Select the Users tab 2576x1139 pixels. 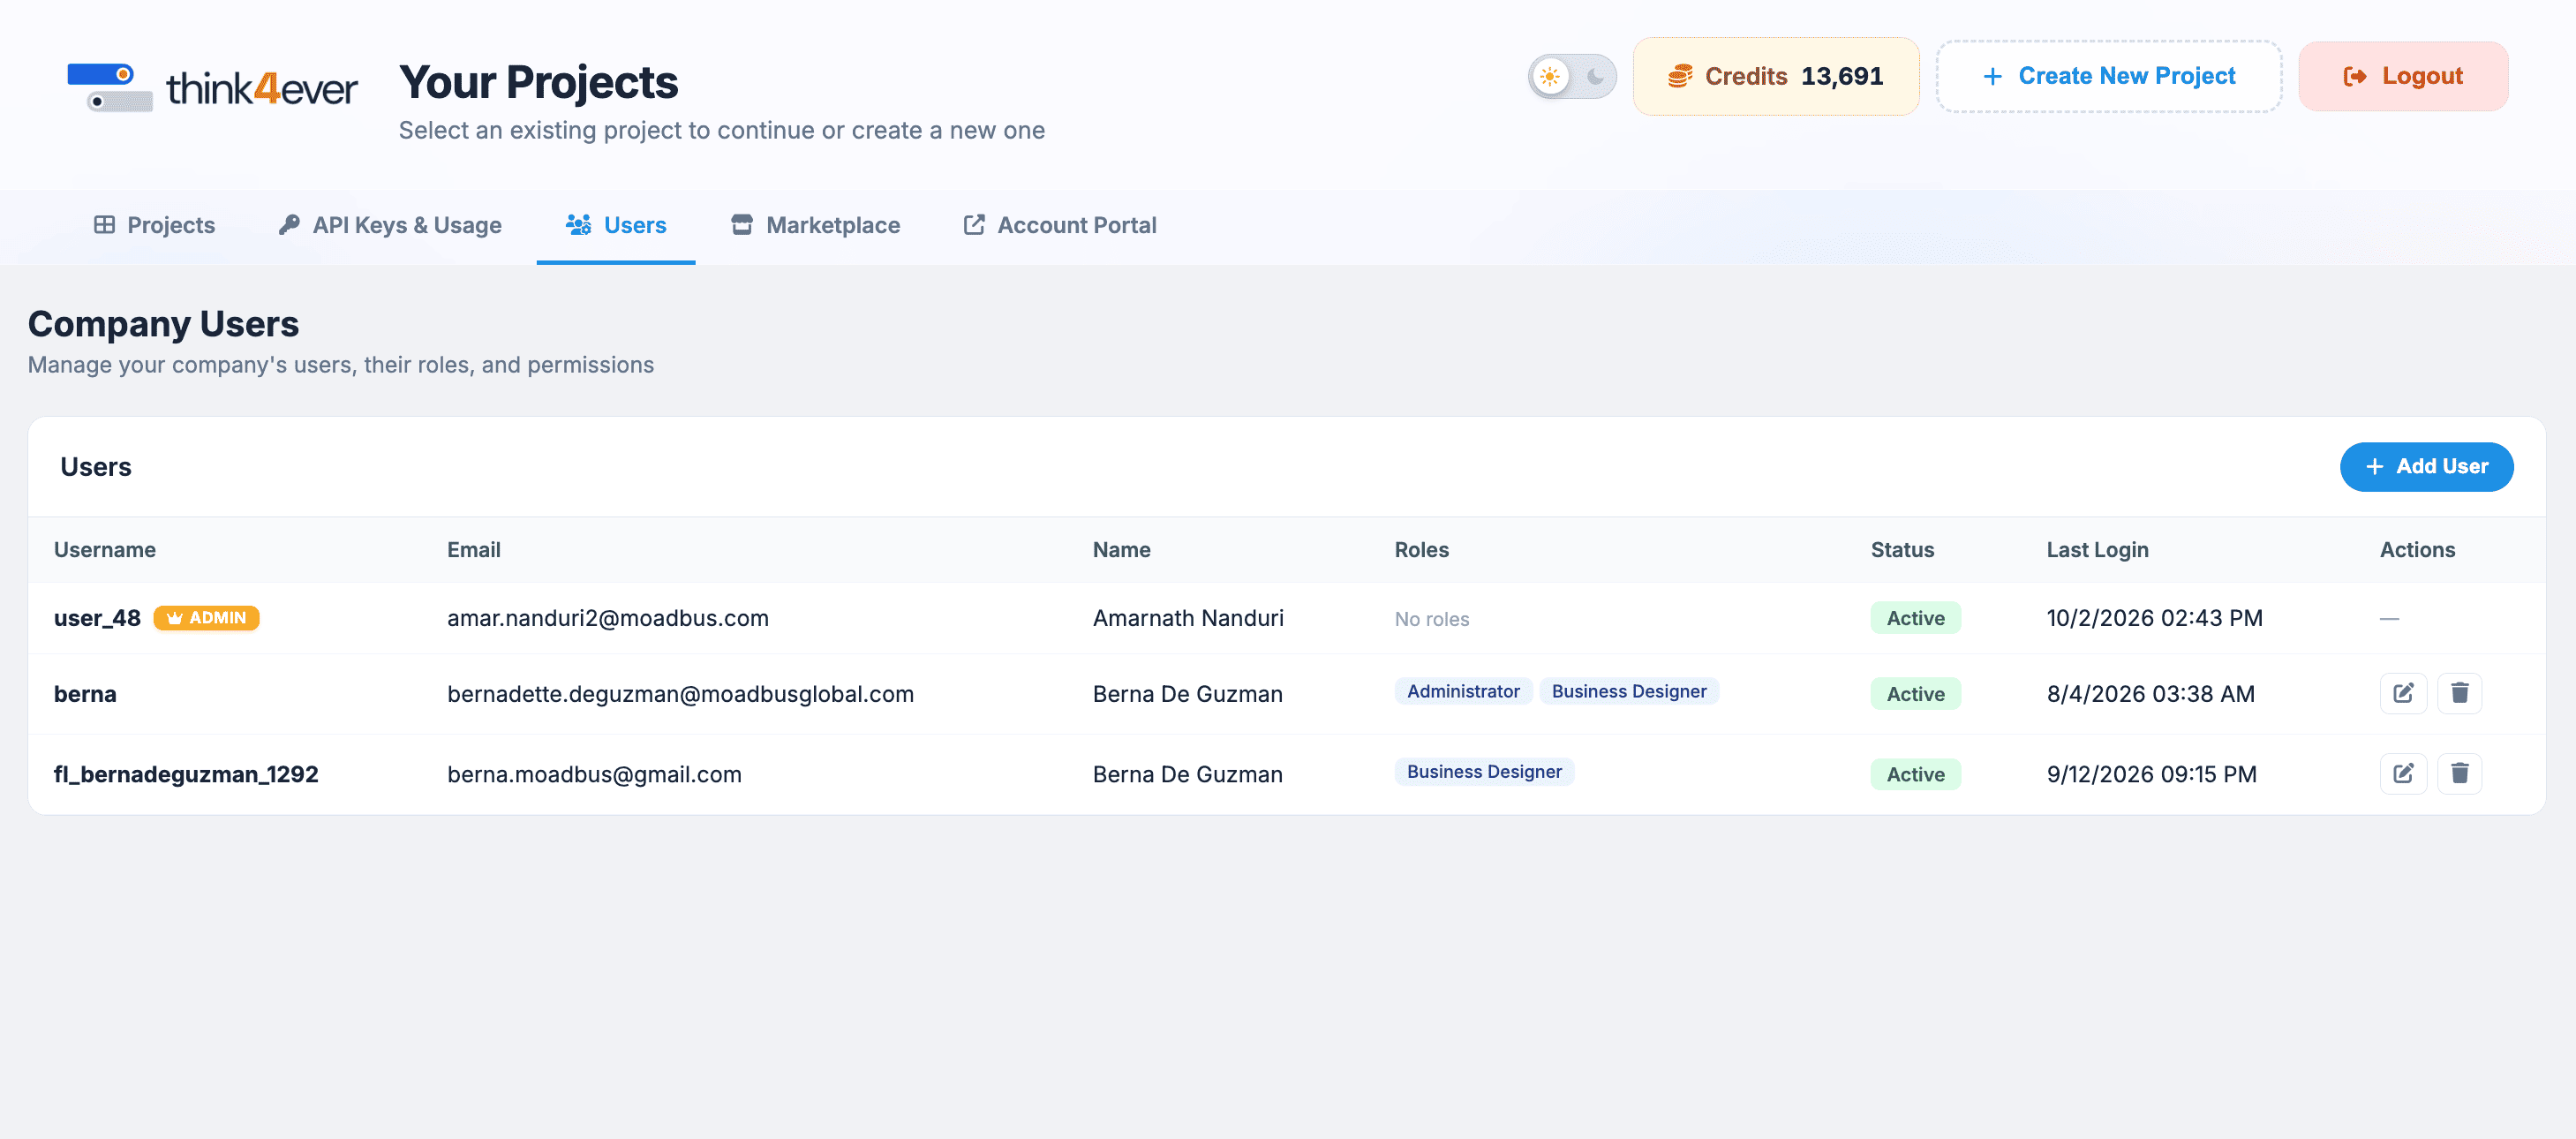[x=616, y=225]
